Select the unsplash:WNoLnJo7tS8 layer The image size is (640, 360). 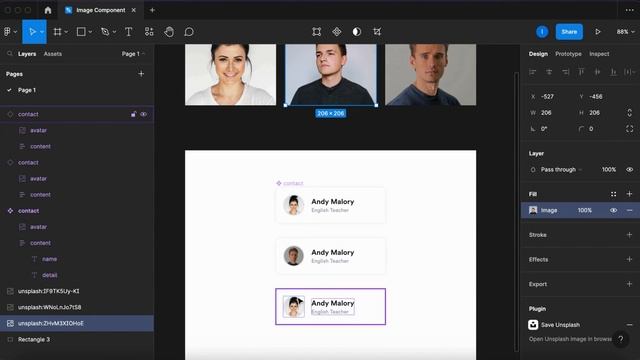tap(77, 307)
